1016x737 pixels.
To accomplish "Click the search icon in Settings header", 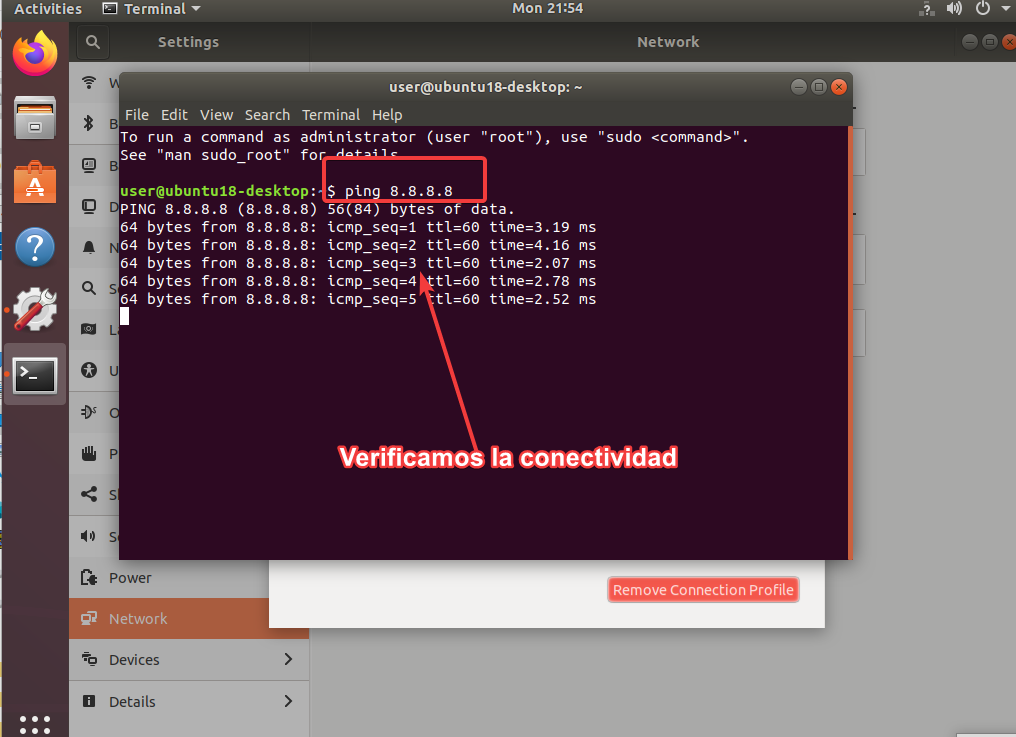I will pos(92,42).
